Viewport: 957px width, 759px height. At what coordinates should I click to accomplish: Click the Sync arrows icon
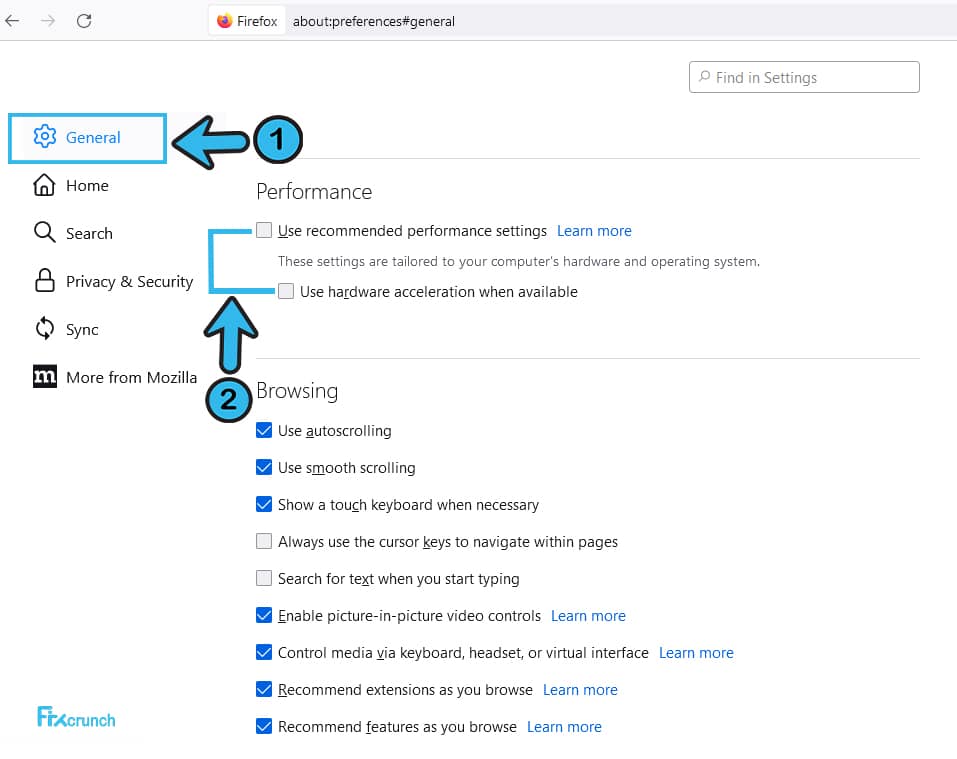[45, 328]
